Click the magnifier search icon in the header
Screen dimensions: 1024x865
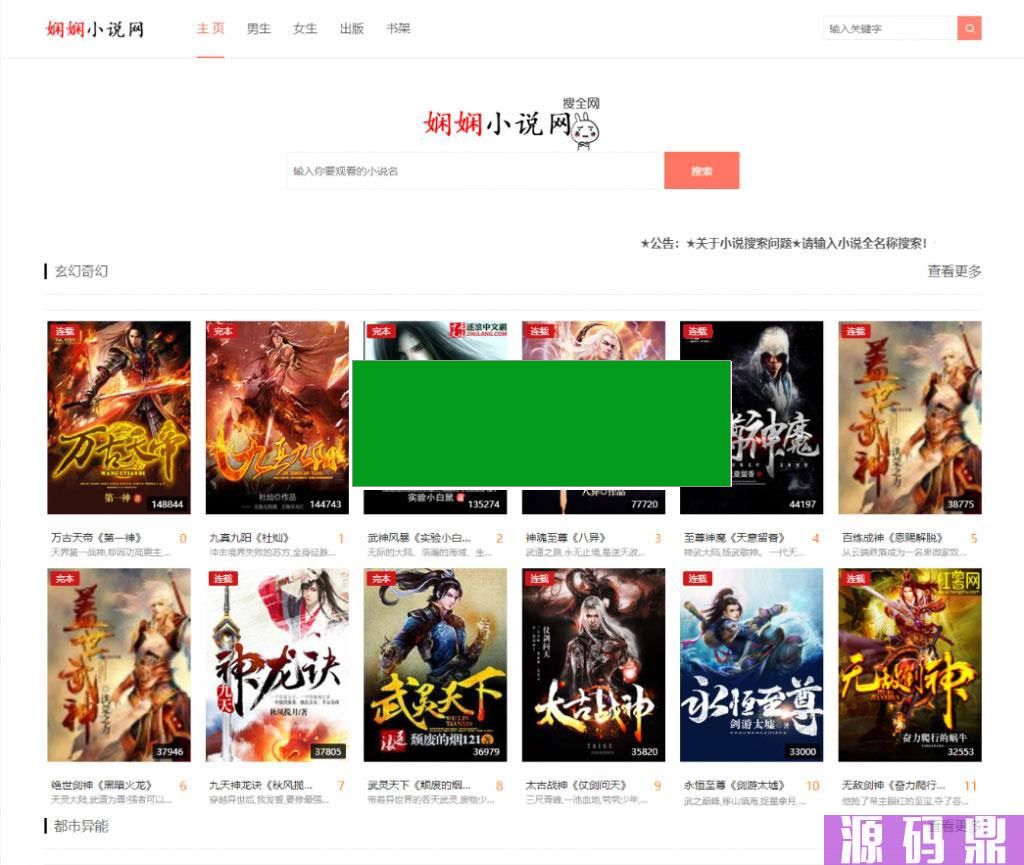(x=969, y=28)
